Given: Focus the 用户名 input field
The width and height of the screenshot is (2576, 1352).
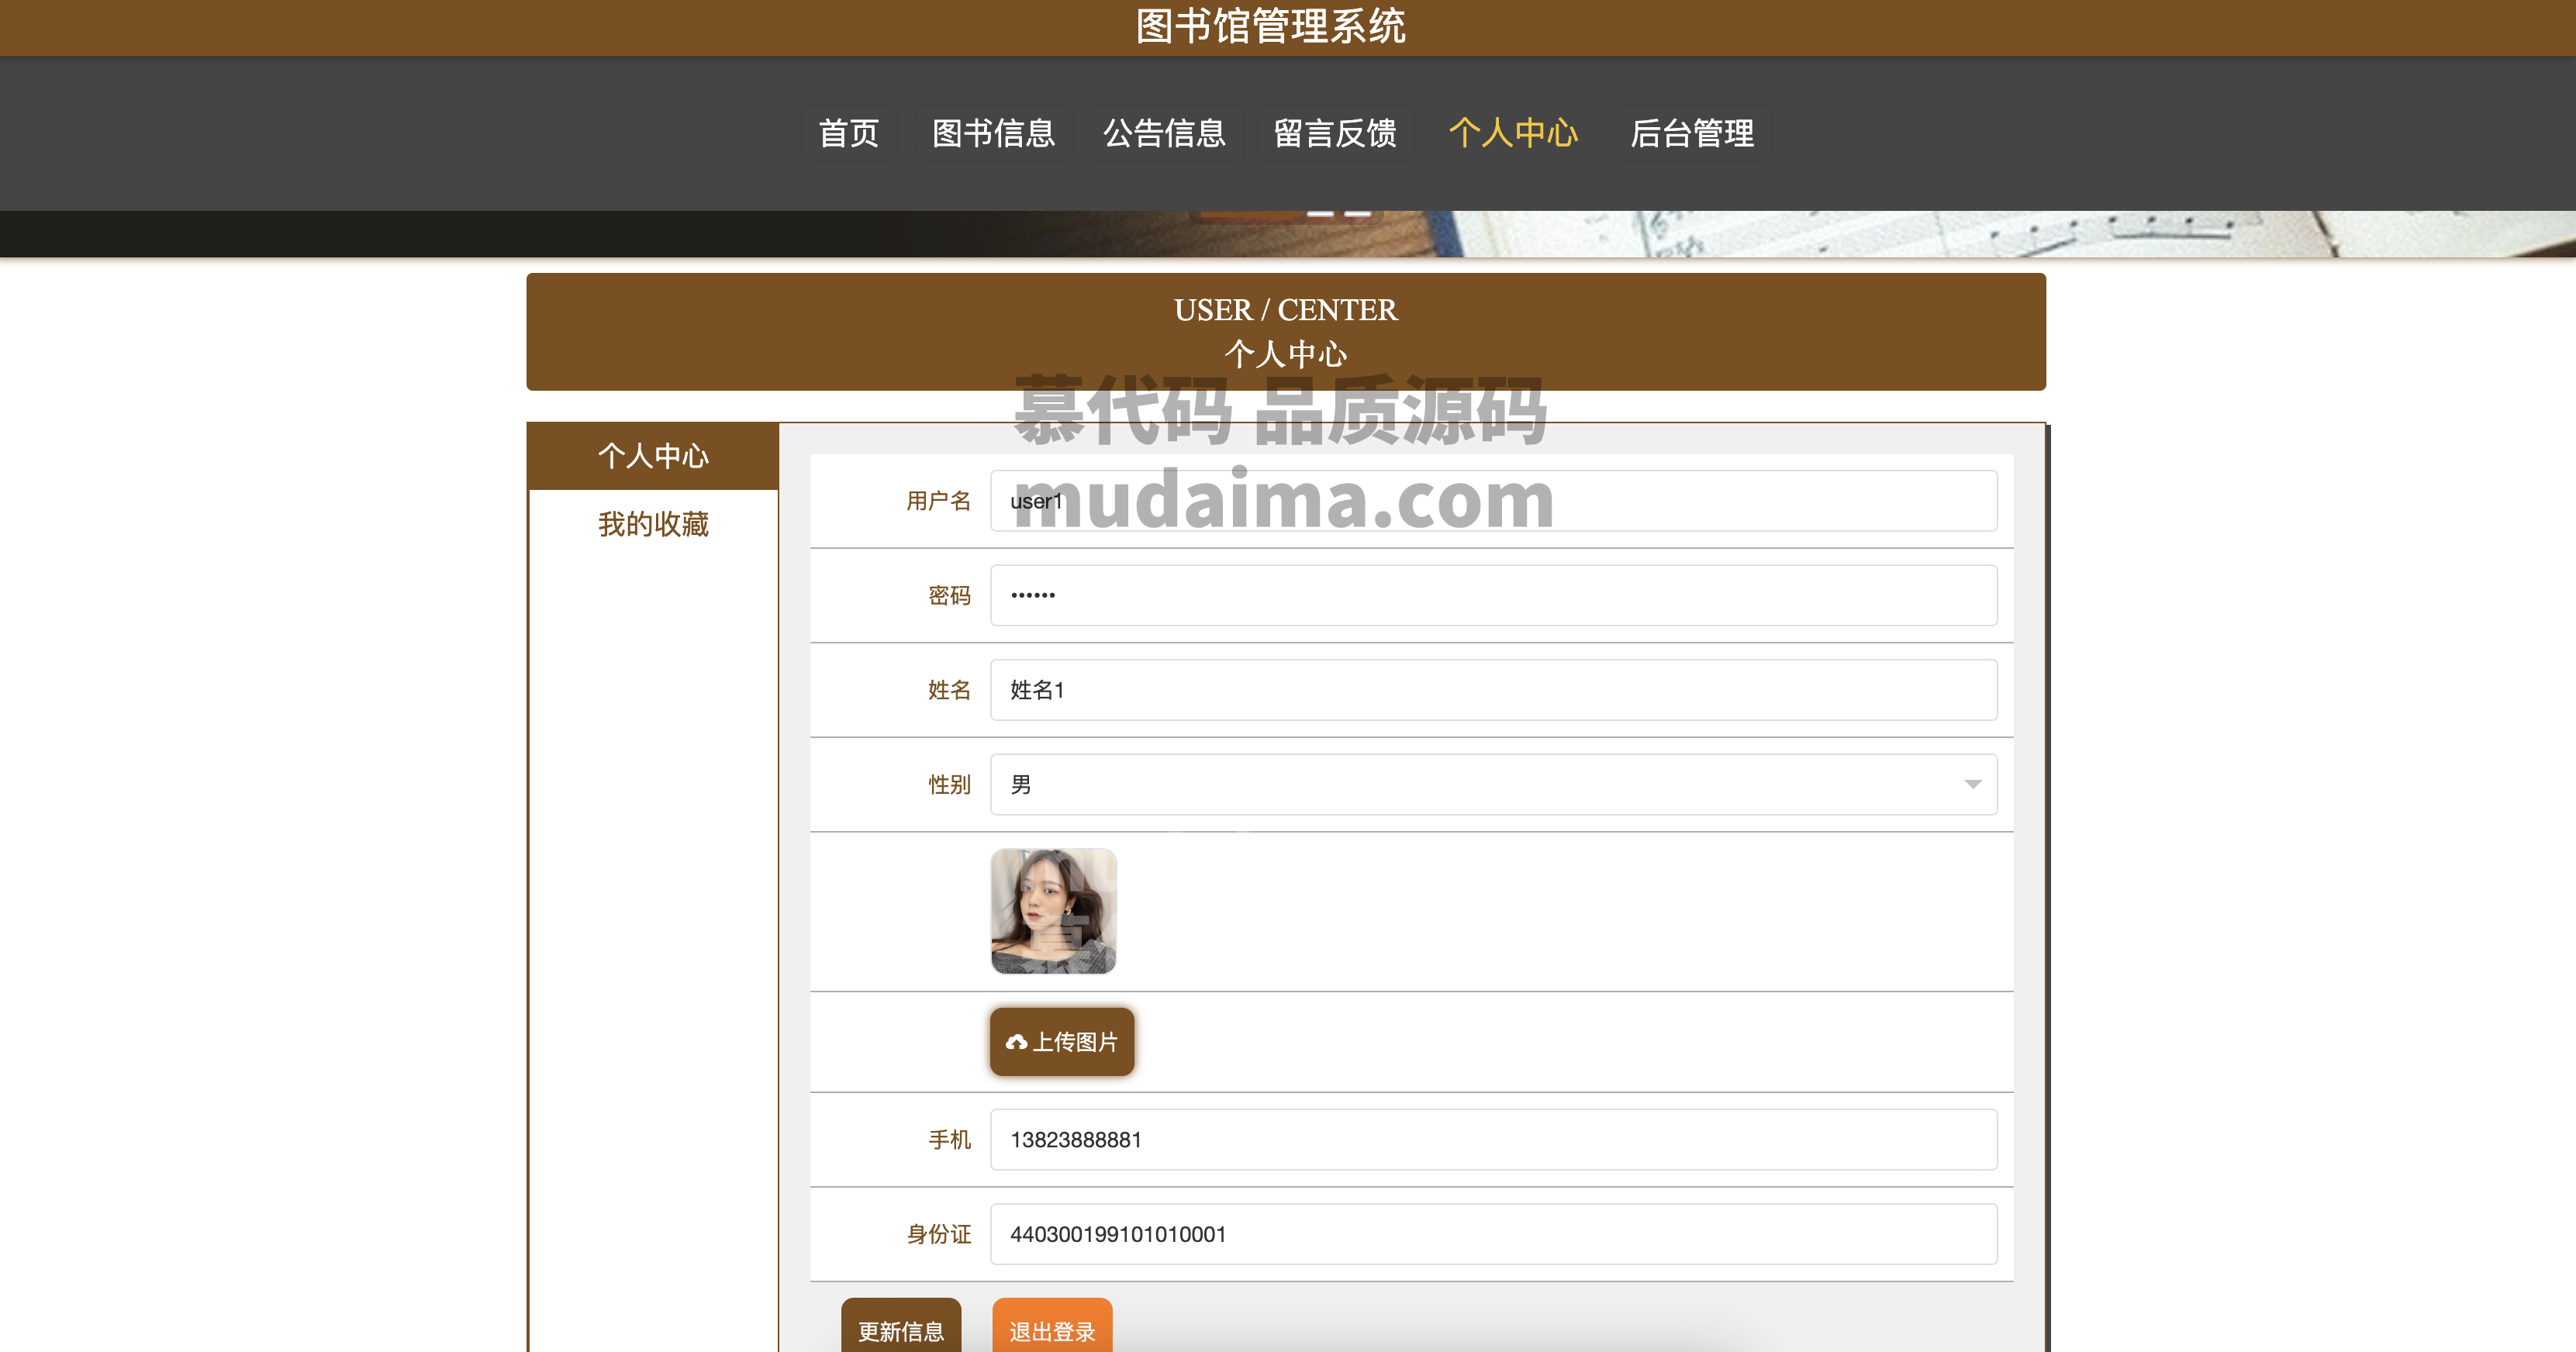Looking at the screenshot, I should pos(1493,501).
